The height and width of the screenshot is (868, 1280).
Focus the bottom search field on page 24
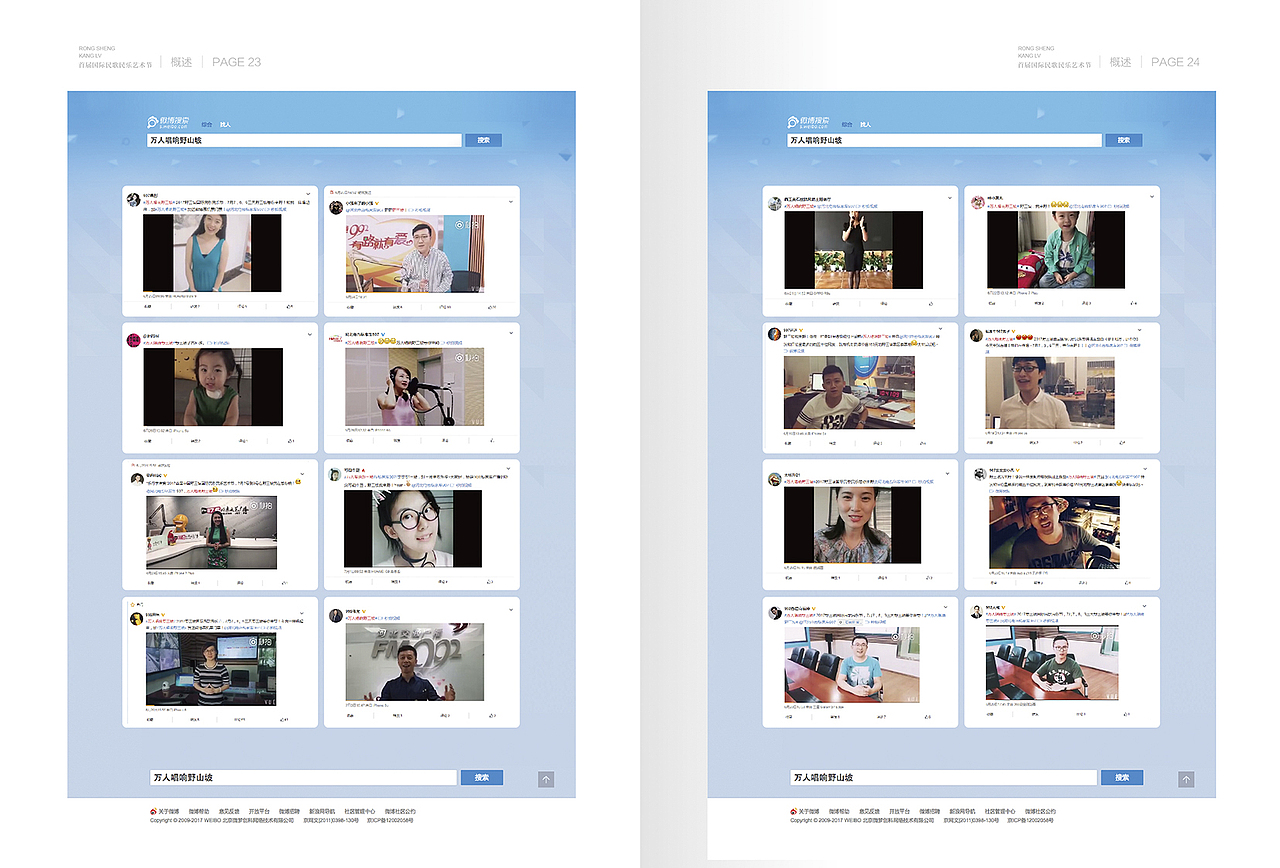[x=943, y=778]
